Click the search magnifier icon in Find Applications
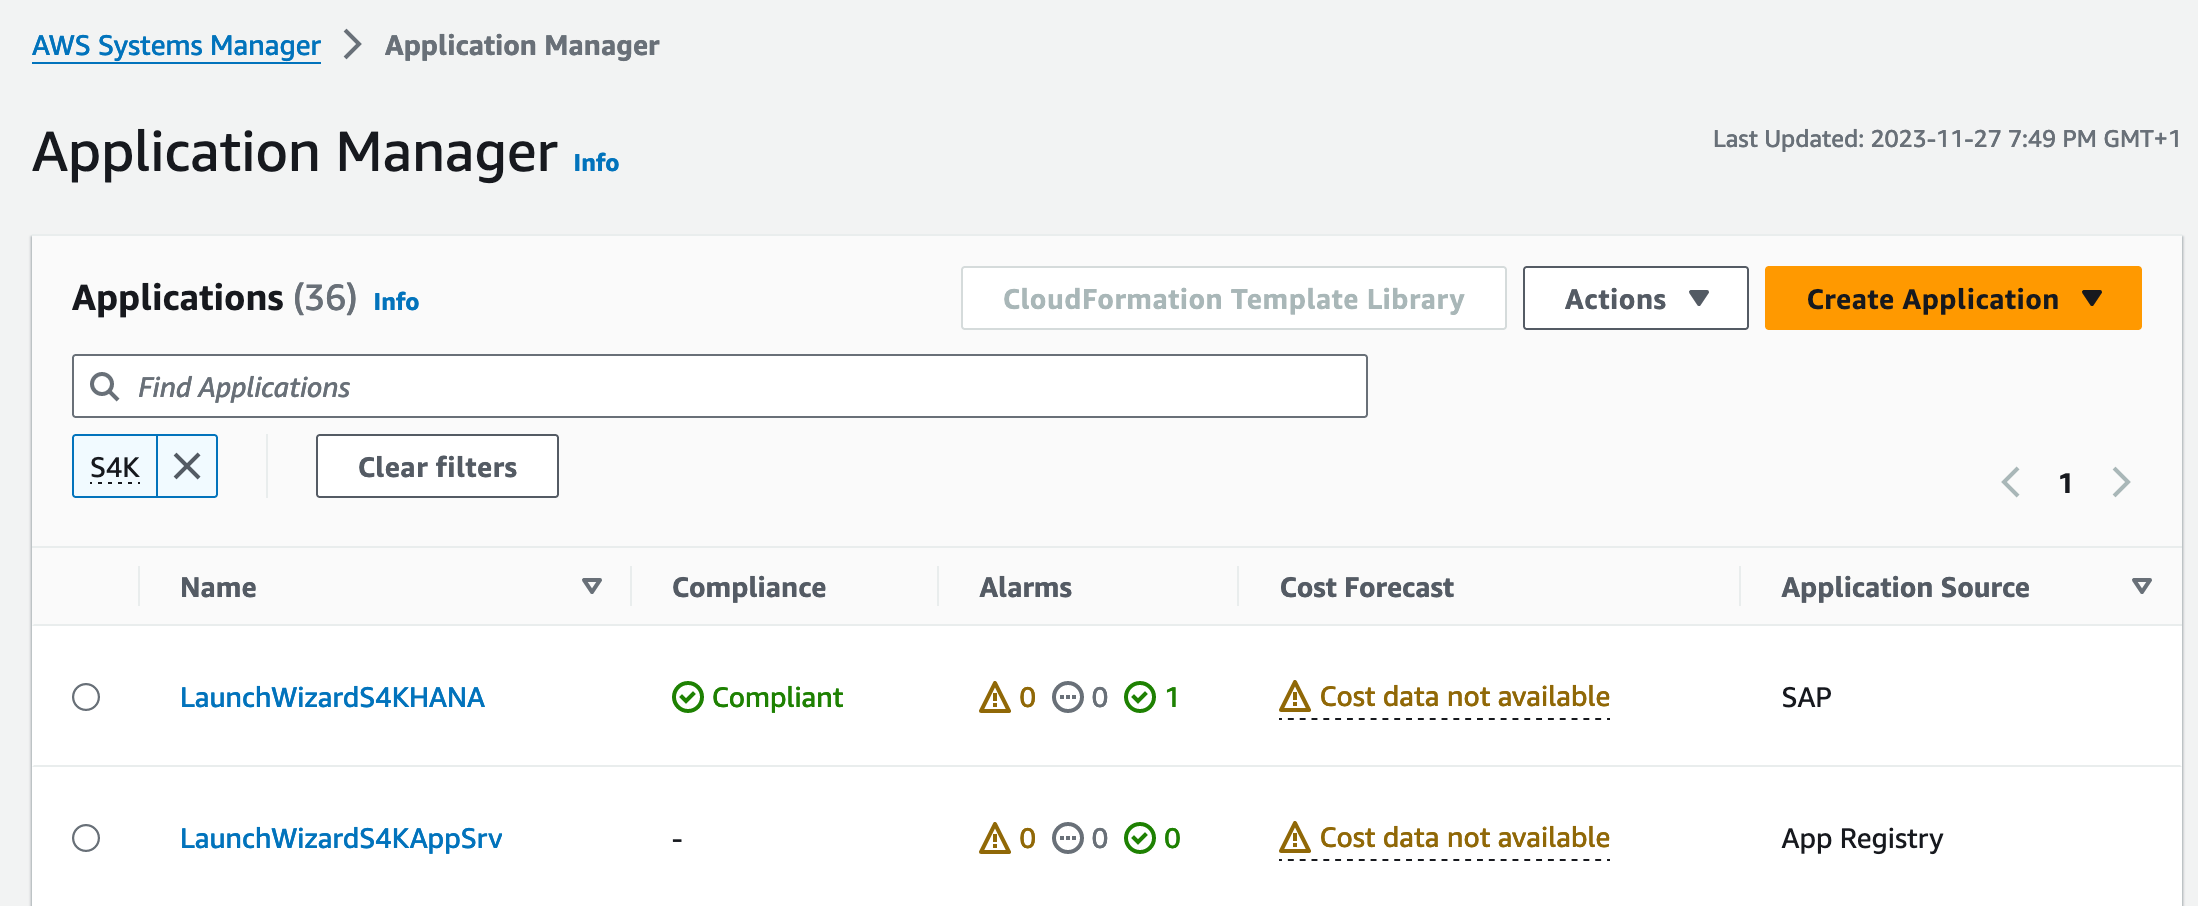This screenshot has height=906, width=2198. (x=105, y=386)
